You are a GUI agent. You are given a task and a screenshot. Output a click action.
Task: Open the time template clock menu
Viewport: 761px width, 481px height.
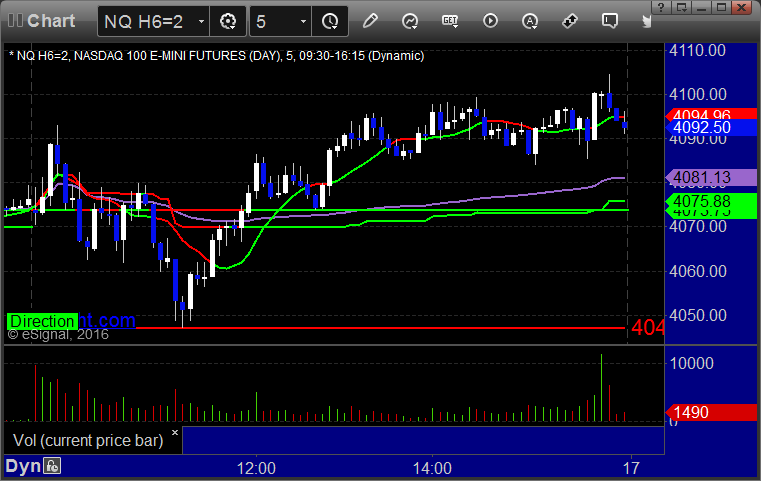pyautogui.click(x=330, y=21)
